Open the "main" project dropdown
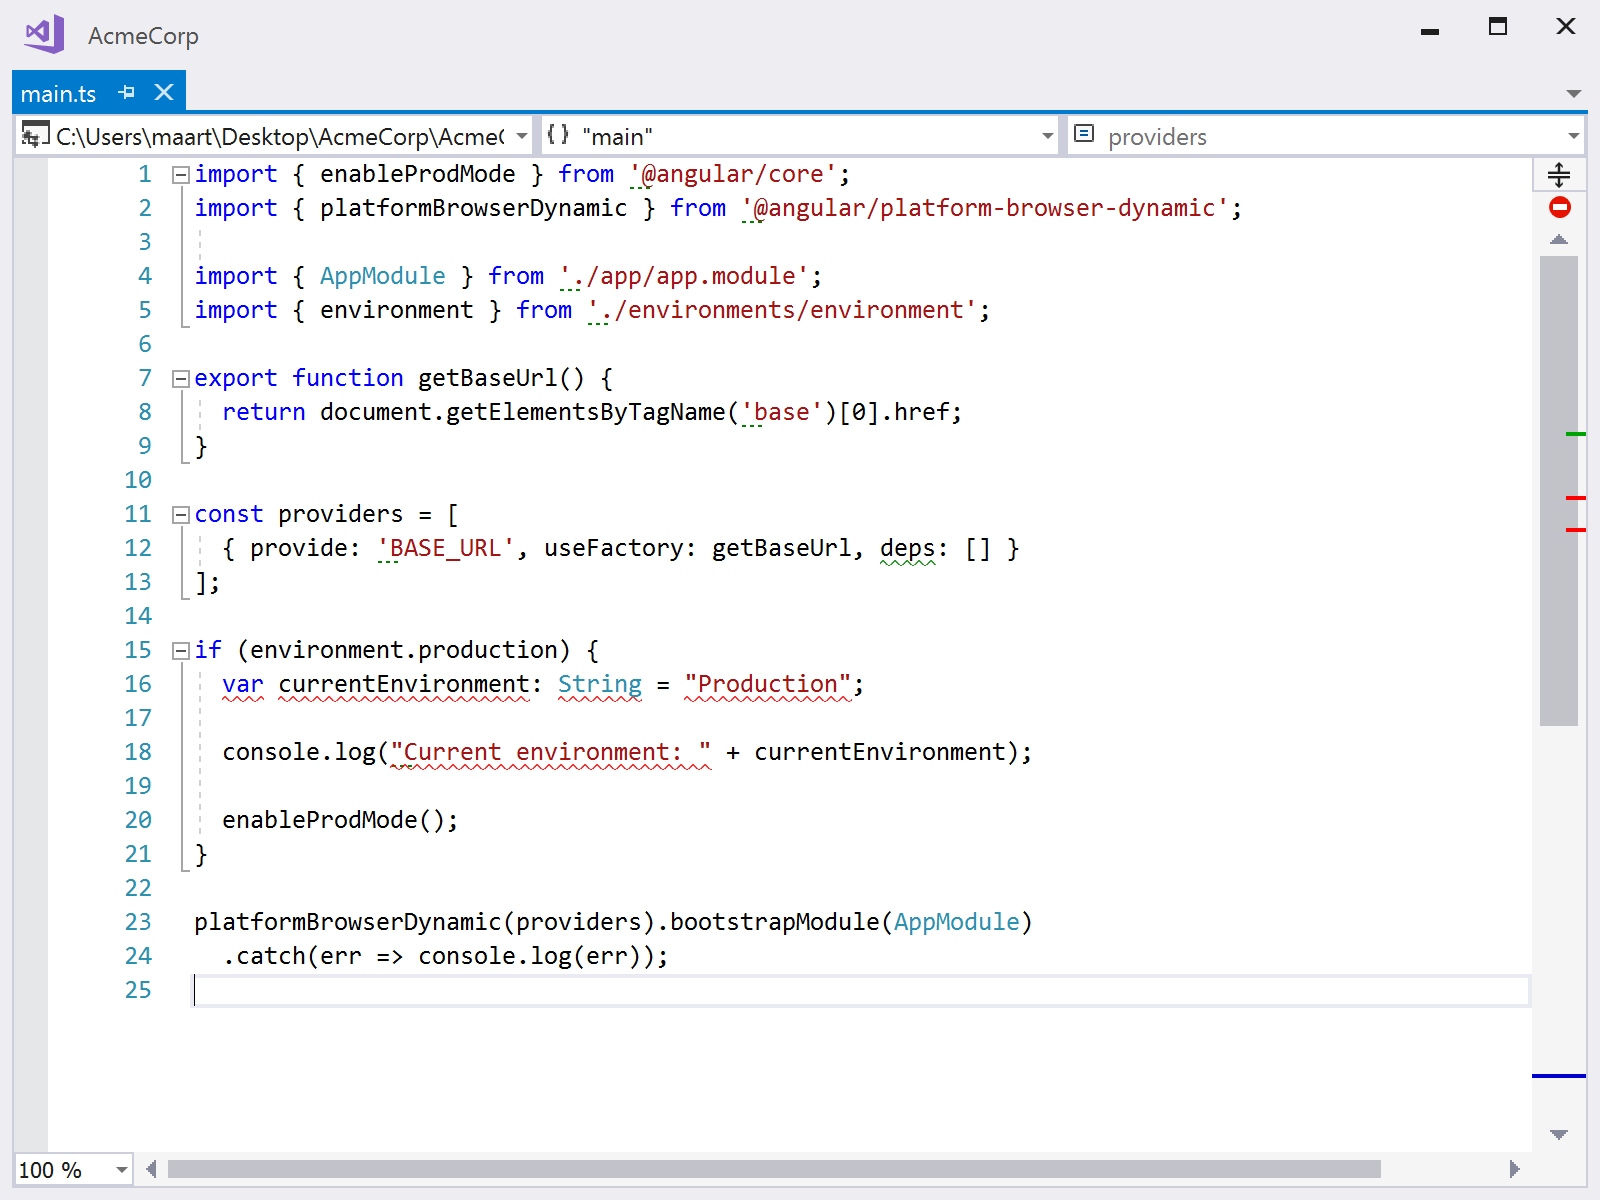The image size is (1600, 1200). point(1046,135)
